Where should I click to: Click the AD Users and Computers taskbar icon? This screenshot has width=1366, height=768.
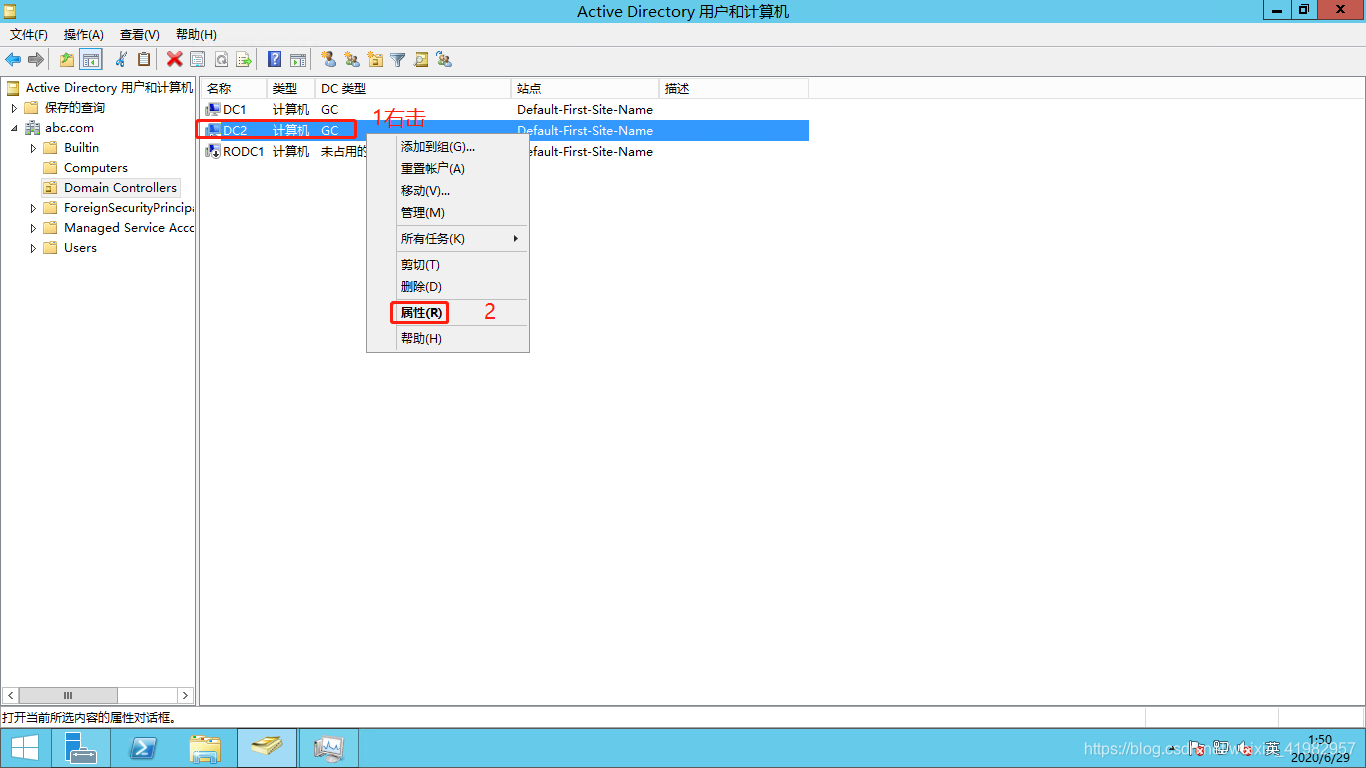(266, 748)
